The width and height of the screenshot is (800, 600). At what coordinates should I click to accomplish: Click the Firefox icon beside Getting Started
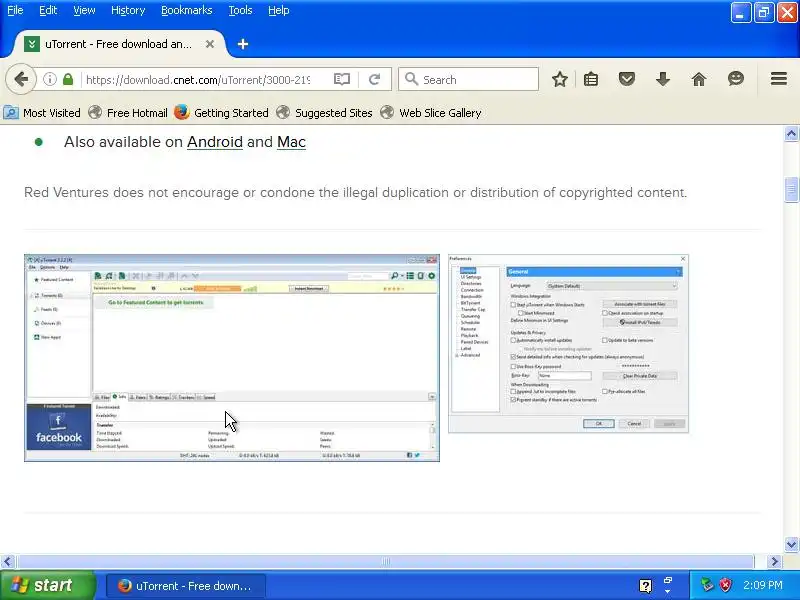tap(182, 112)
